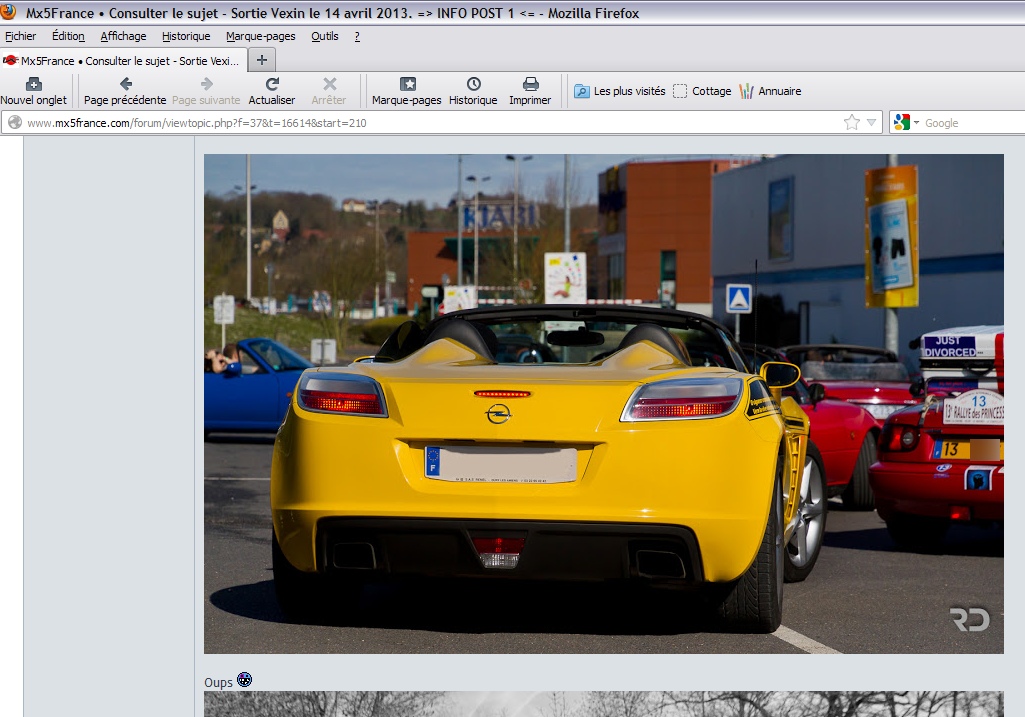The height and width of the screenshot is (717, 1025).
Task: Open the URL history dropdown arrow
Action: 871,122
